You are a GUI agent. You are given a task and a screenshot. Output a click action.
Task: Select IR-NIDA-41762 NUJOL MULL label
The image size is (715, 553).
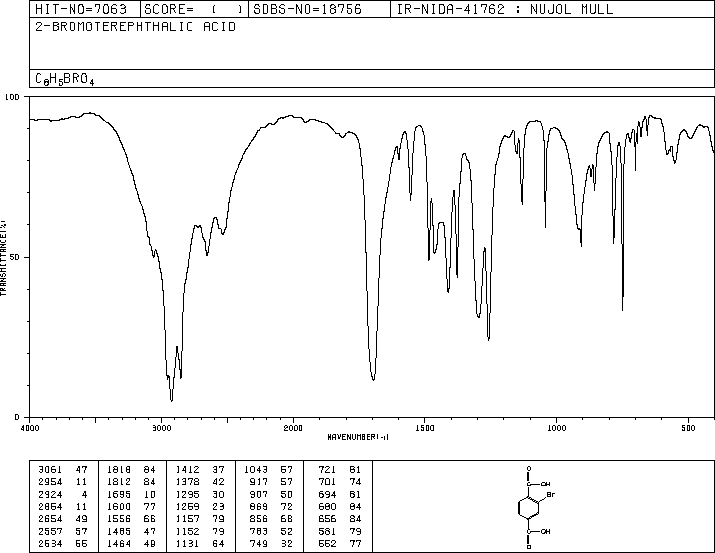point(505,9)
